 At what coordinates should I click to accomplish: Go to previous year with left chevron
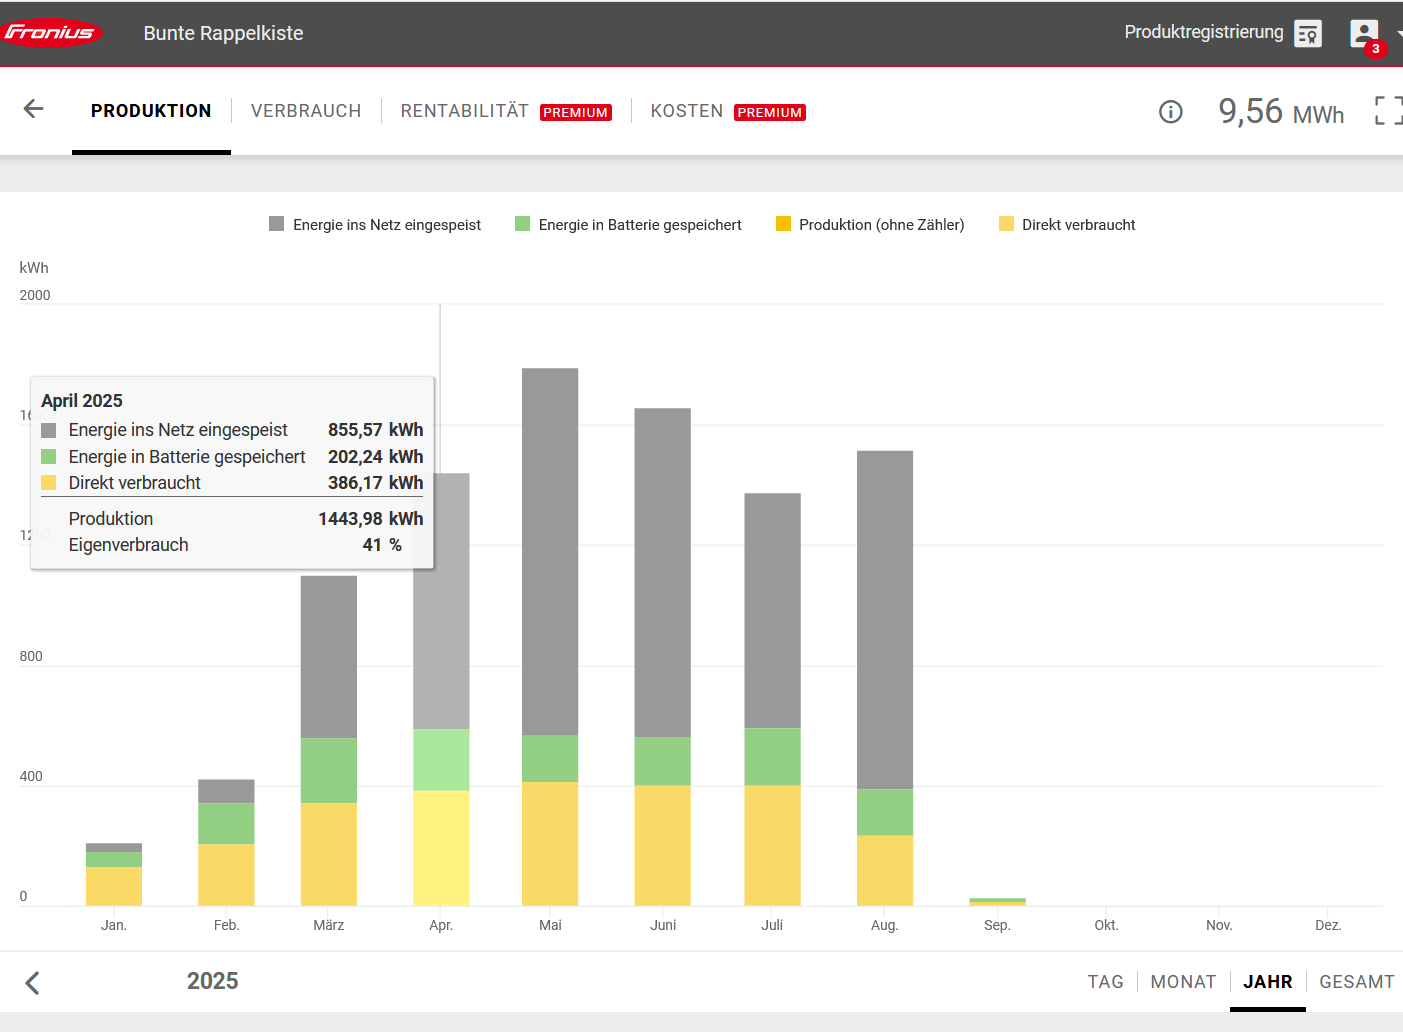pyautogui.click(x=33, y=983)
